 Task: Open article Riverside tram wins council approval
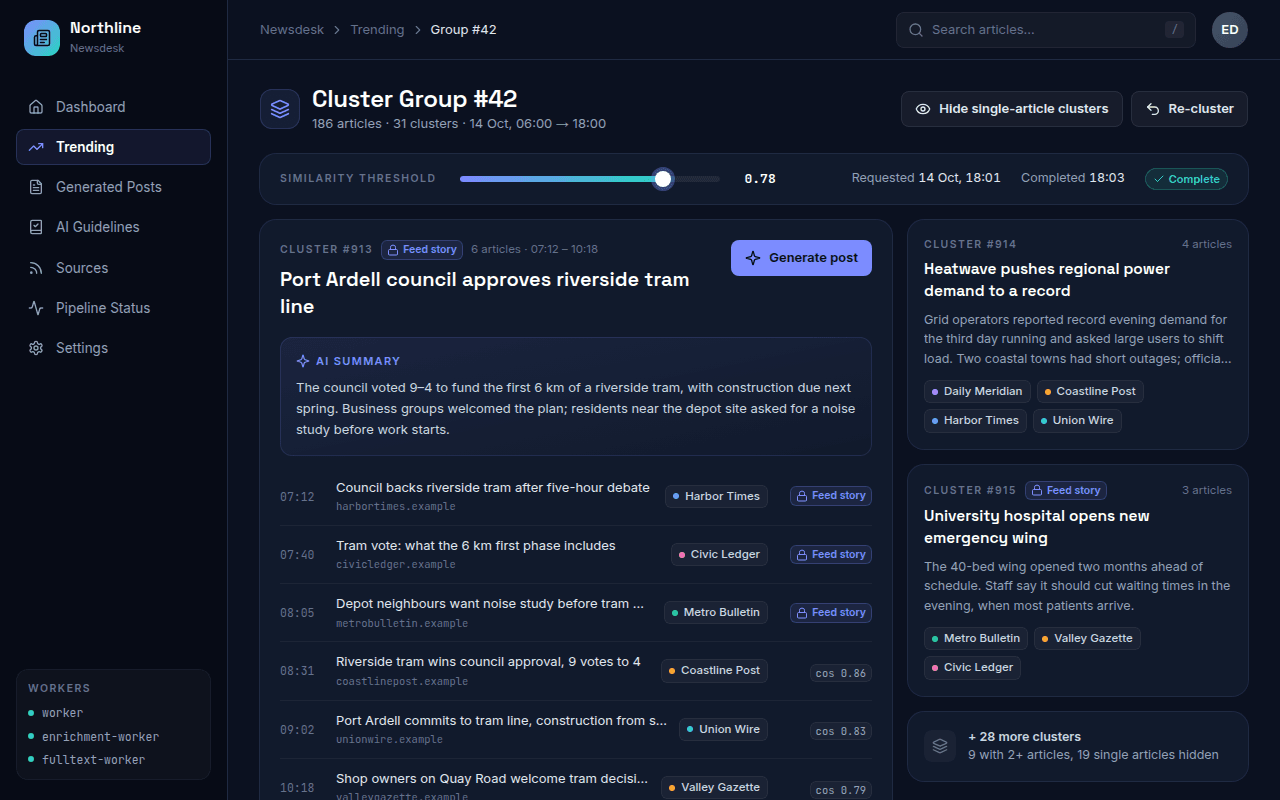488,662
